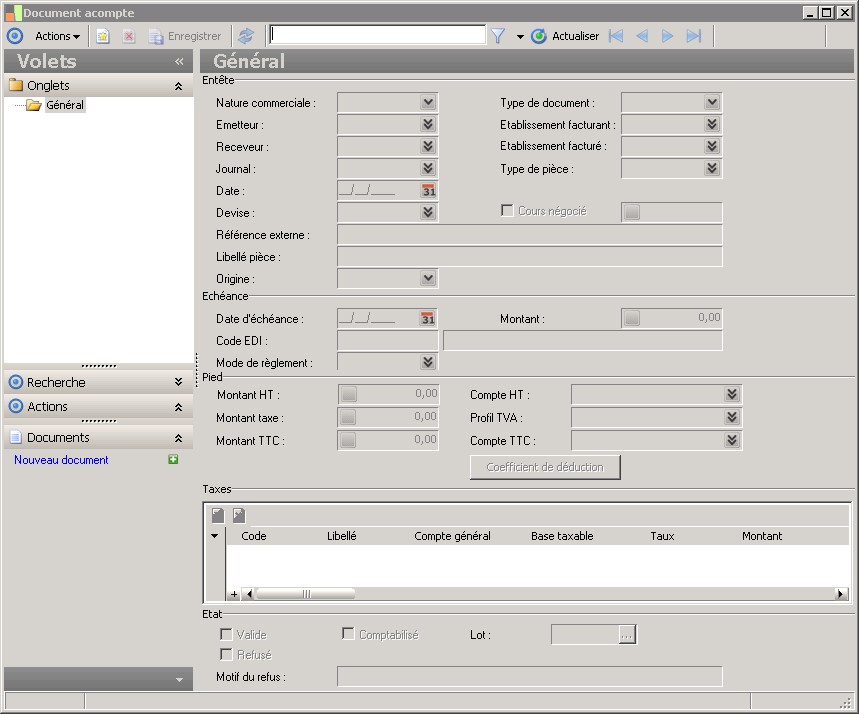Select the Général item under Onglets

point(65,105)
